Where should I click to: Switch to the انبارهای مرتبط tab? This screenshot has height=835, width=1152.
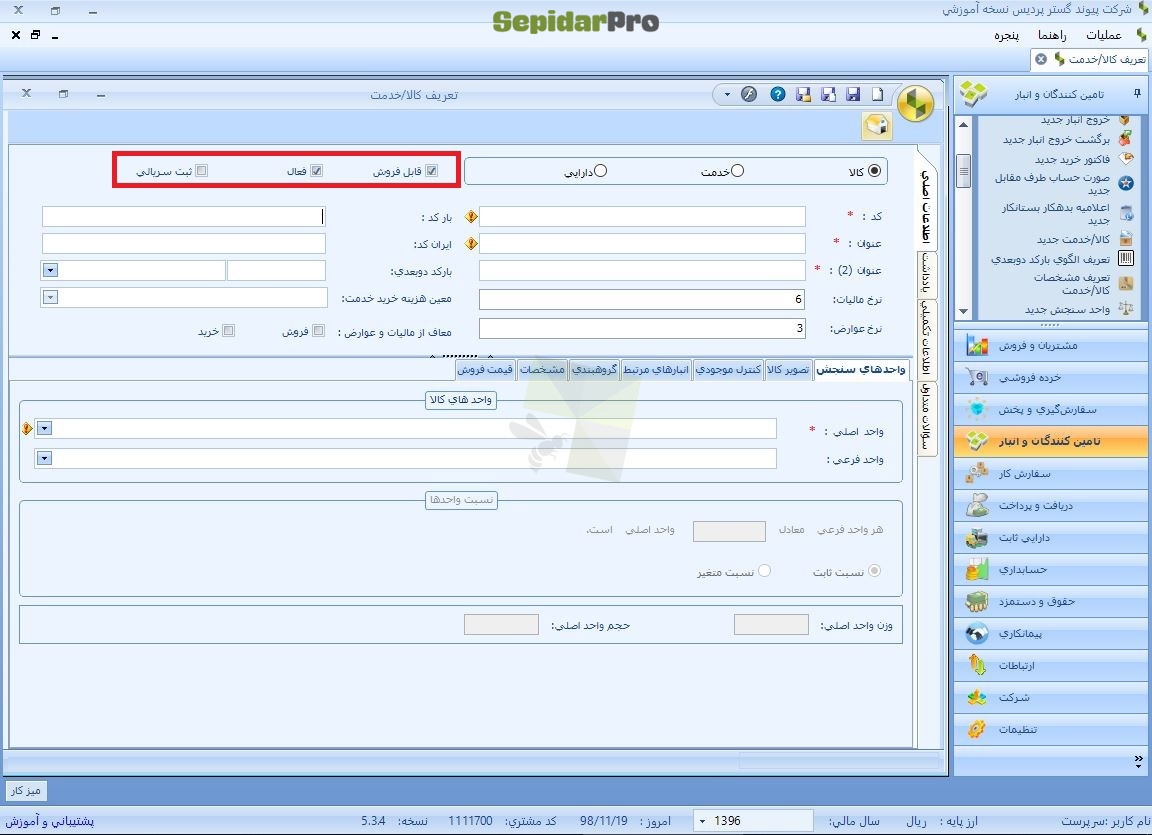(656, 369)
